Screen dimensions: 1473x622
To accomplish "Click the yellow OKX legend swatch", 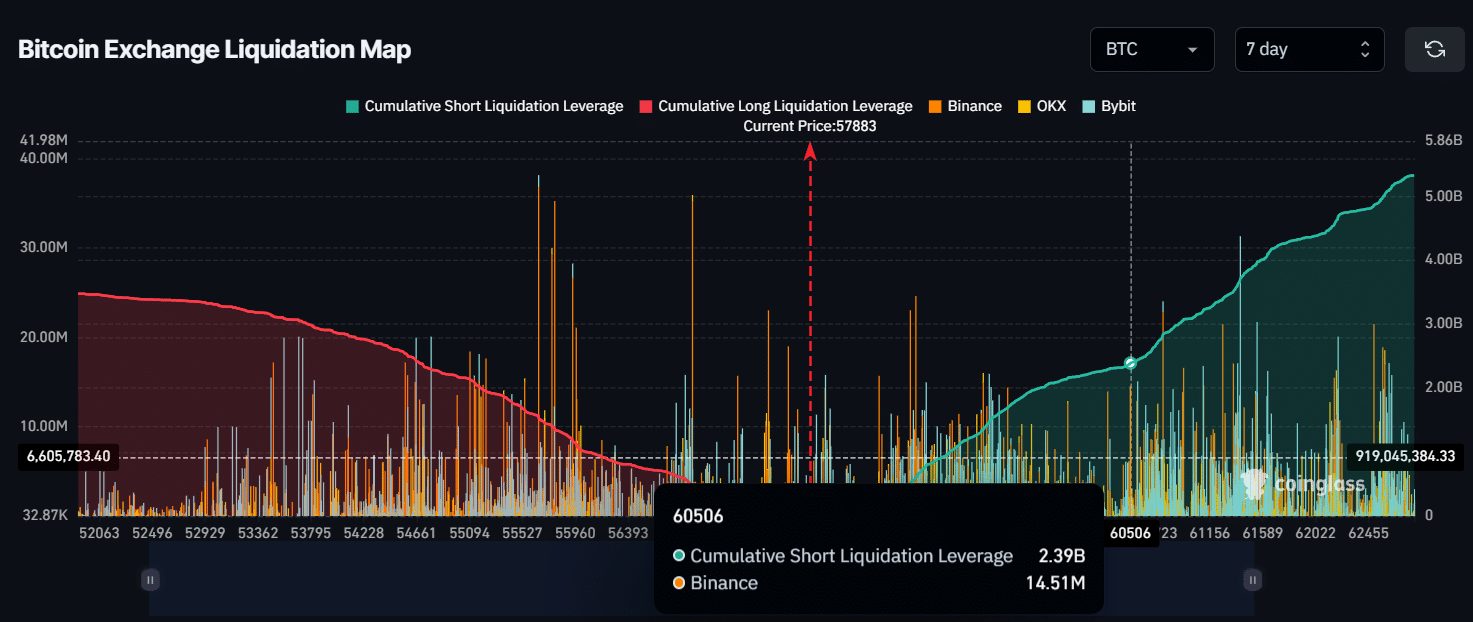I will point(1024,106).
